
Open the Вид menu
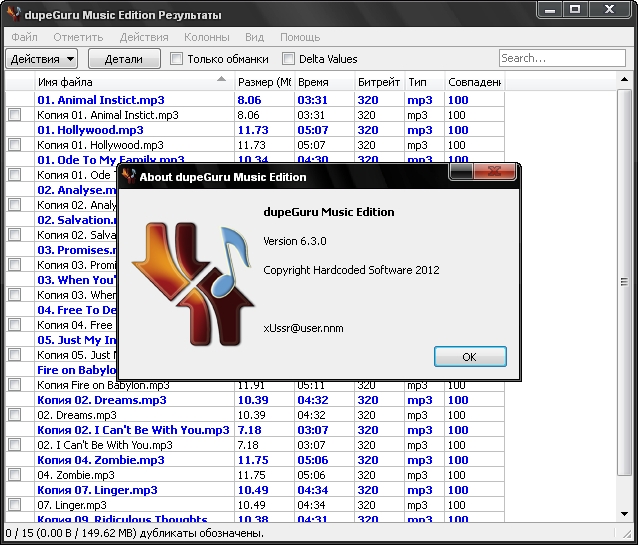coord(255,37)
